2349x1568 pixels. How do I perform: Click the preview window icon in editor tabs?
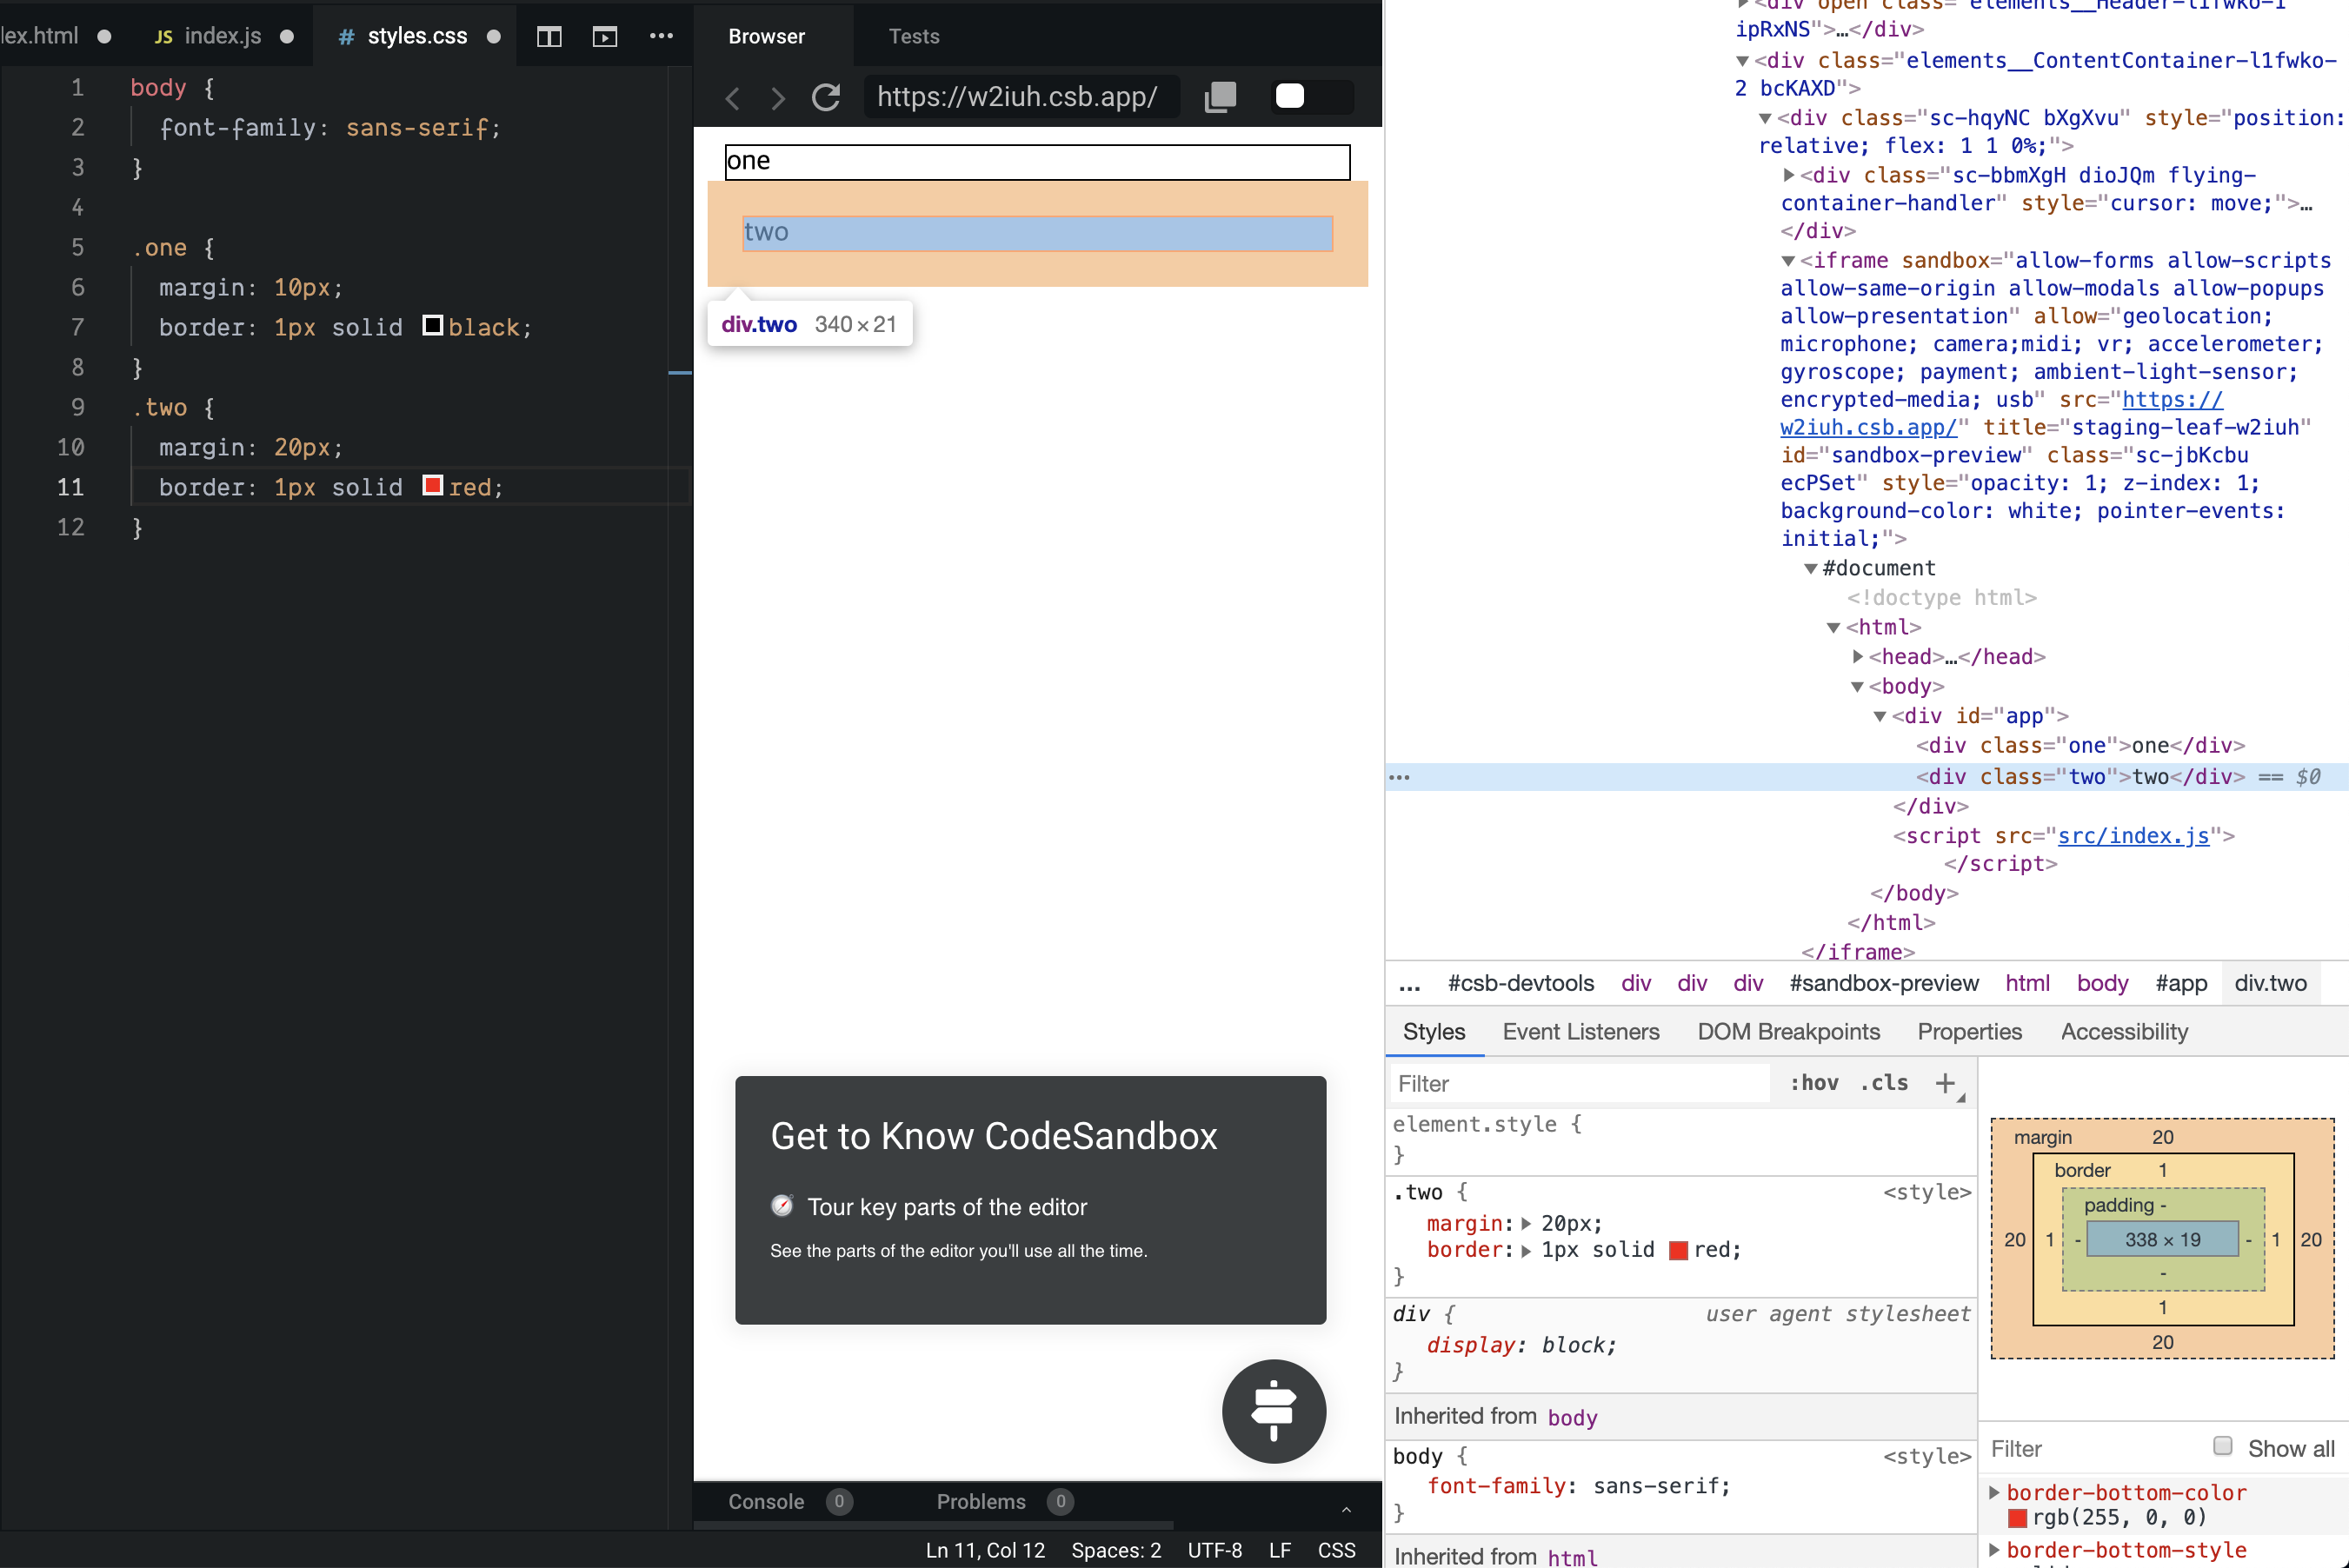(604, 37)
